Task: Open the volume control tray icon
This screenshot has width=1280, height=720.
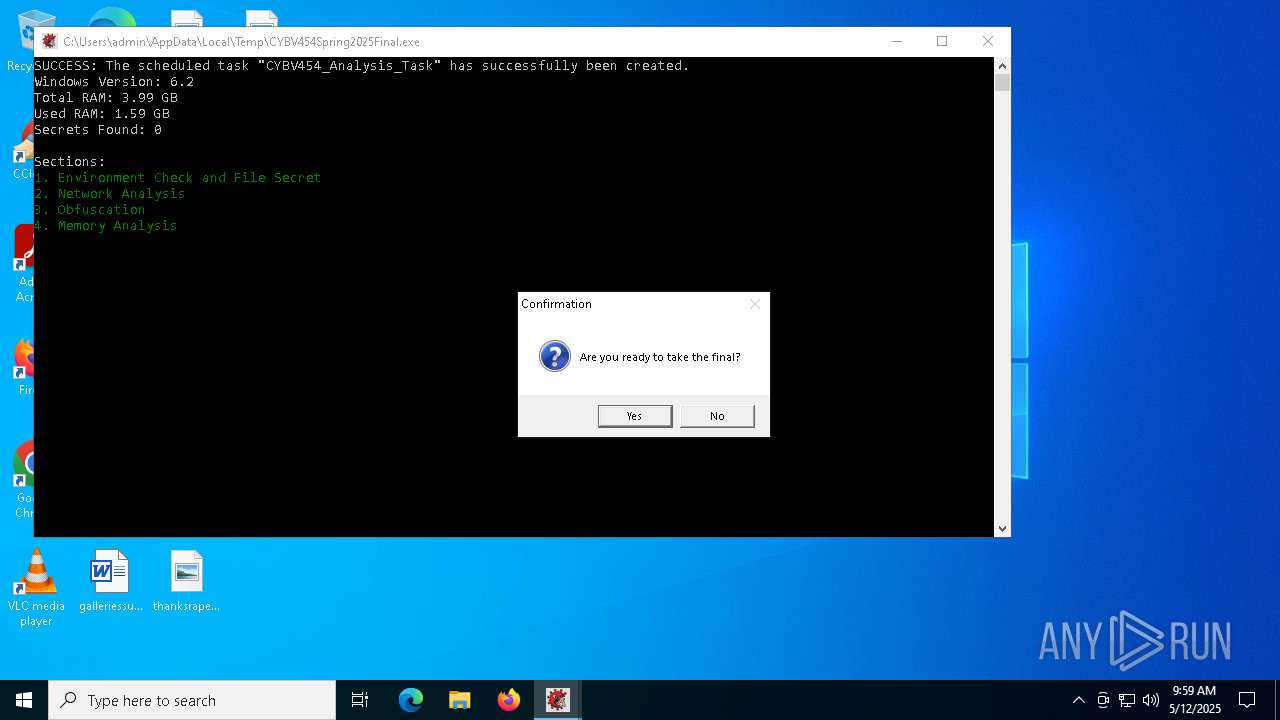Action: tap(1151, 700)
